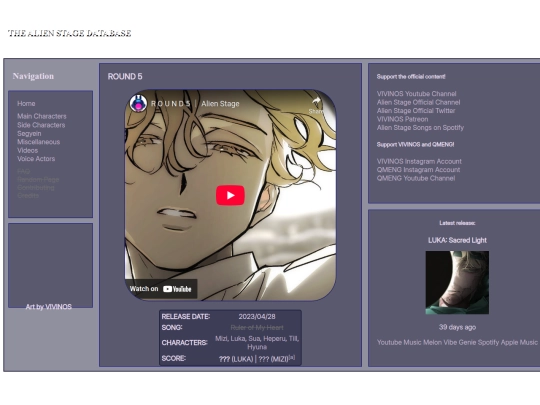
Task: Click the release date 2023/04/28 value
Action: pos(257,316)
